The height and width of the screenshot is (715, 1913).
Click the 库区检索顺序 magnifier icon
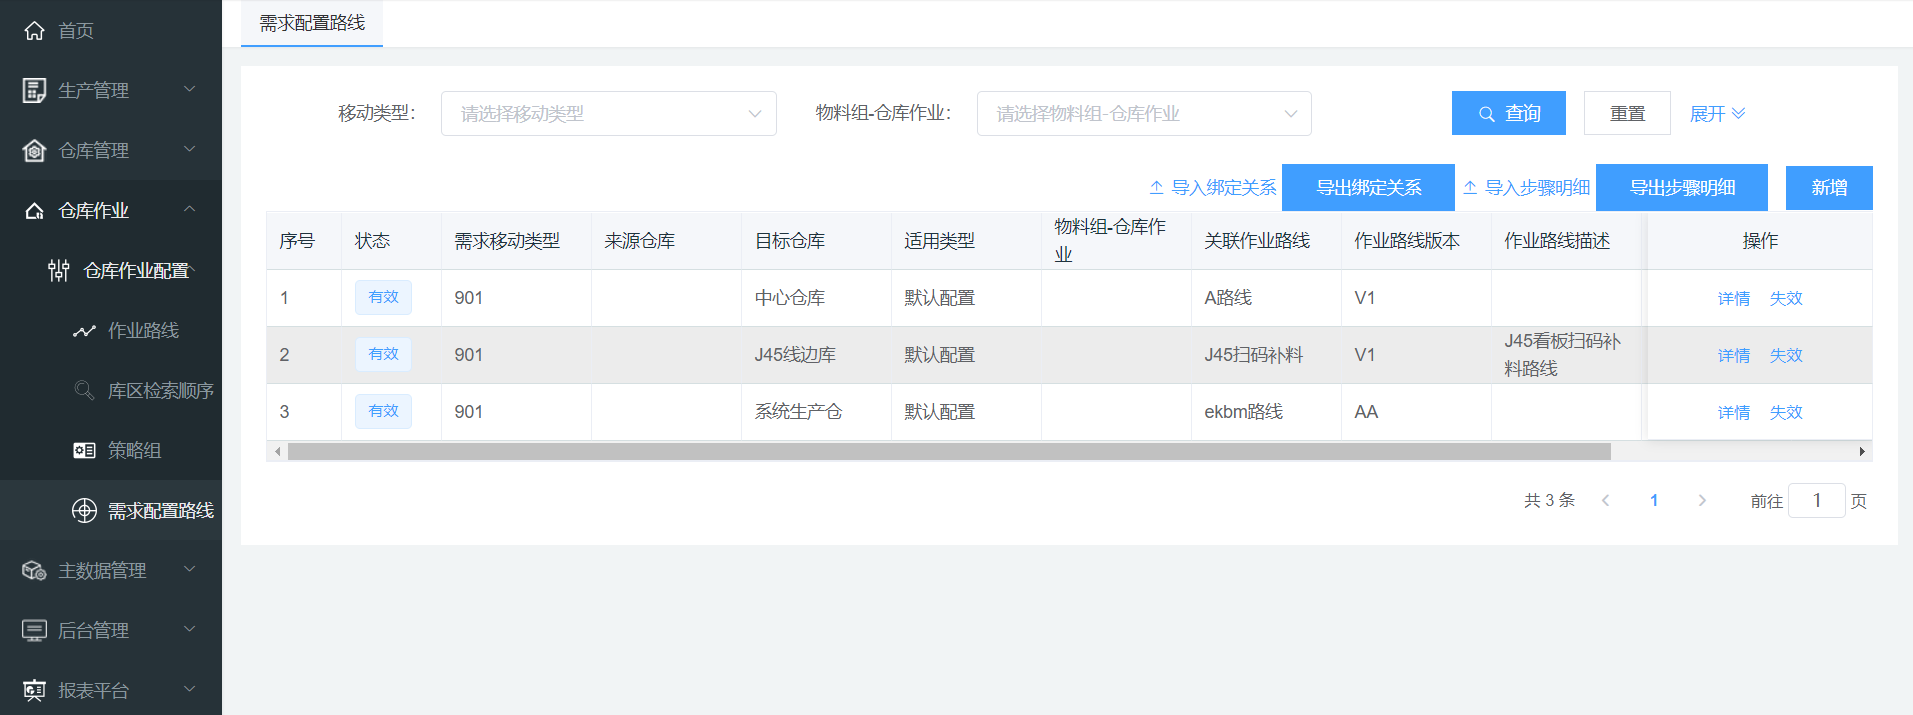(x=84, y=390)
